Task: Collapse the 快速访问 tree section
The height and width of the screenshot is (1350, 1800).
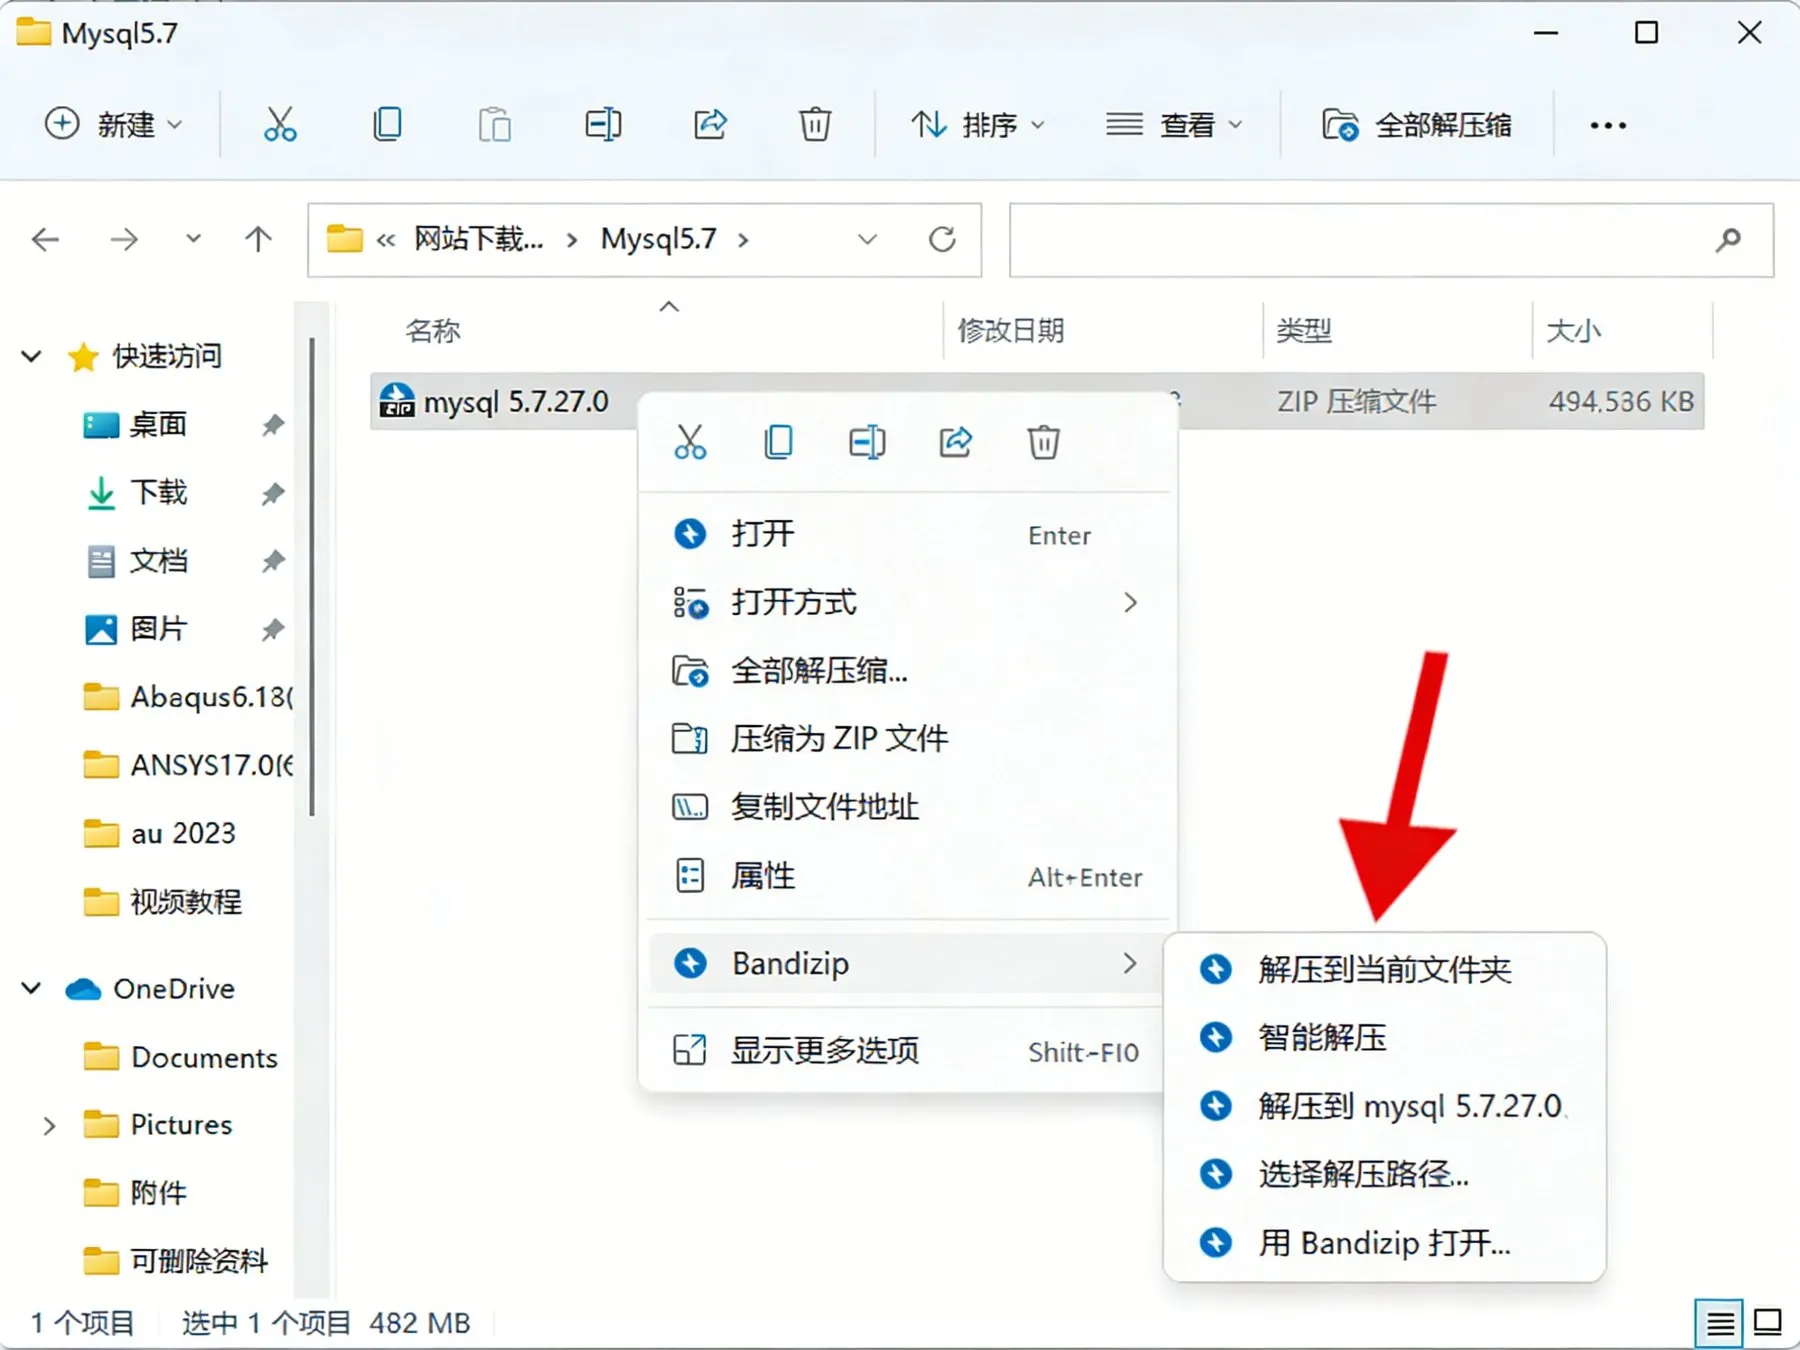Action: (32, 356)
